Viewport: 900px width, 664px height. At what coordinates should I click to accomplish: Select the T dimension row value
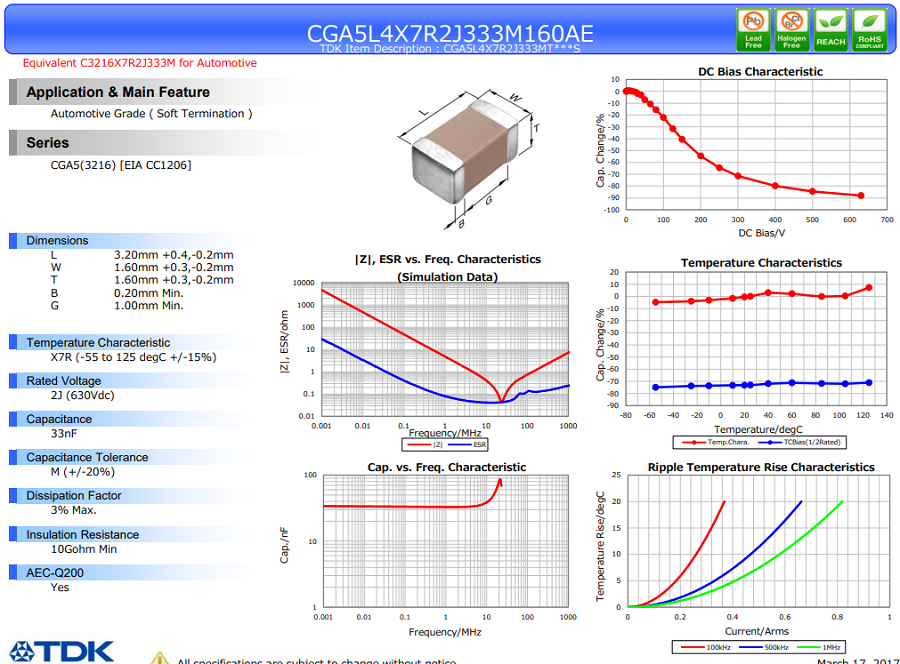(174, 280)
